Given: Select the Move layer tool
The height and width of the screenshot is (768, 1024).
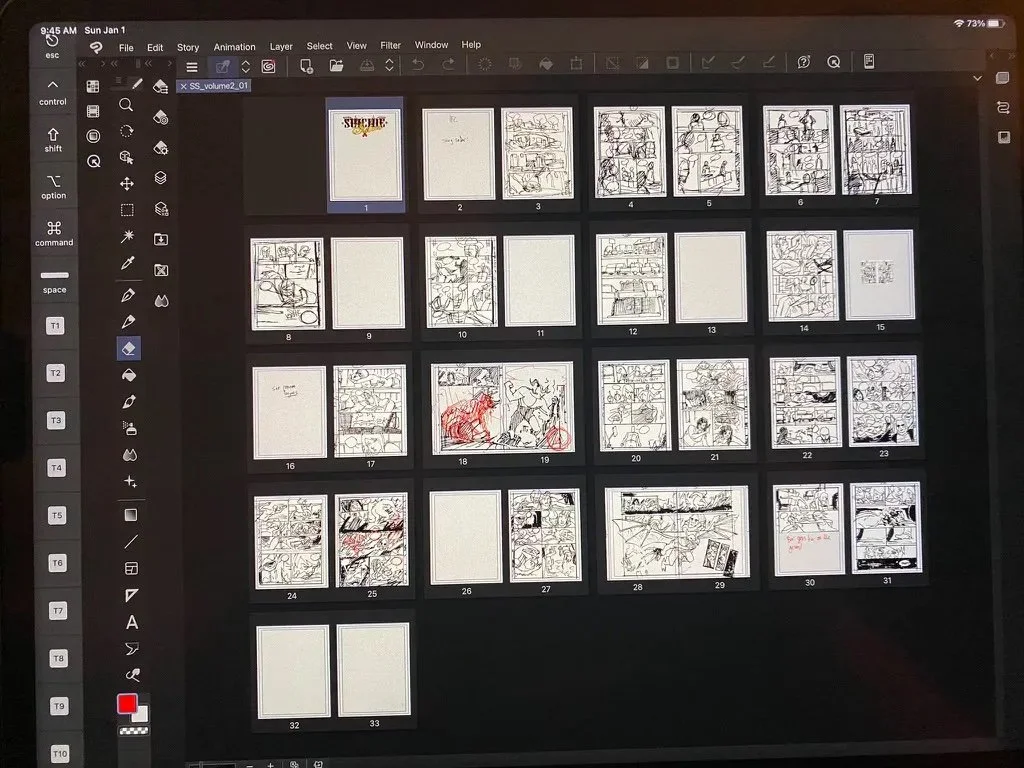Looking at the screenshot, I should click(x=127, y=184).
